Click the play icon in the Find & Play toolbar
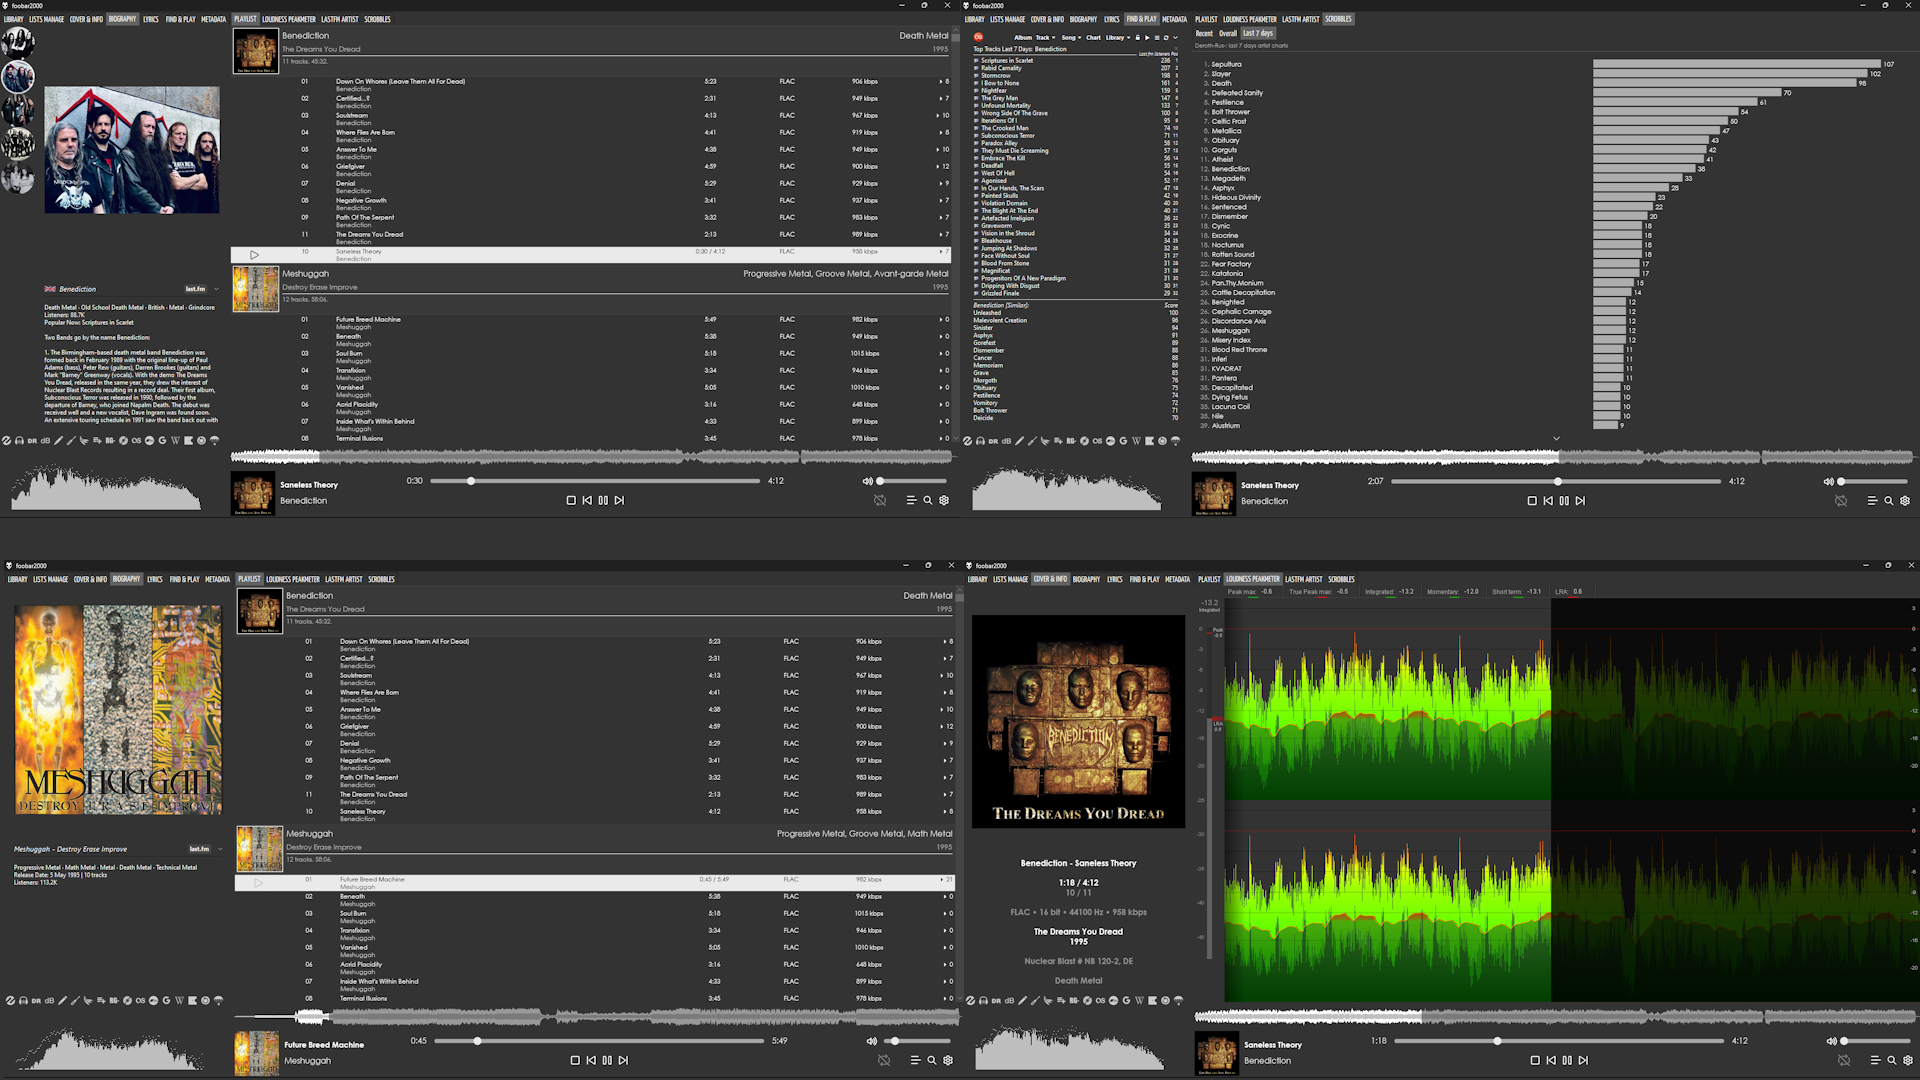Screen dimensions: 1920x1080 pos(1147,37)
